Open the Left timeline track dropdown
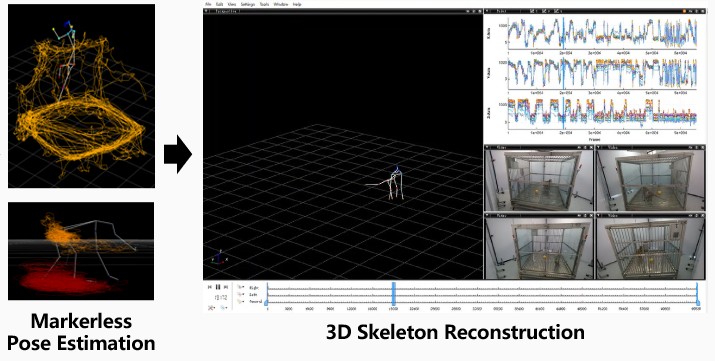715x361 pixels. coord(241,294)
